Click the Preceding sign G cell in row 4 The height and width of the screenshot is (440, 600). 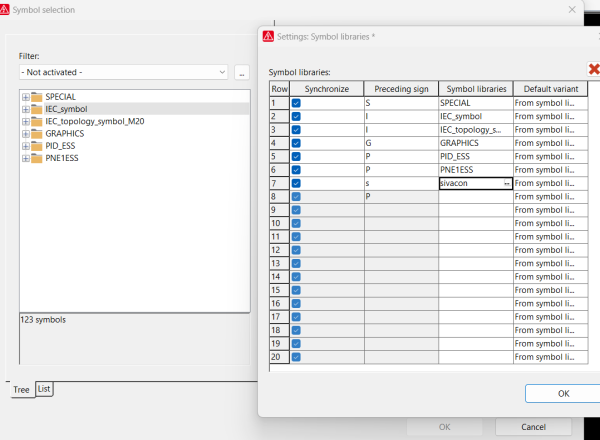pyautogui.click(x=401, y=143)
